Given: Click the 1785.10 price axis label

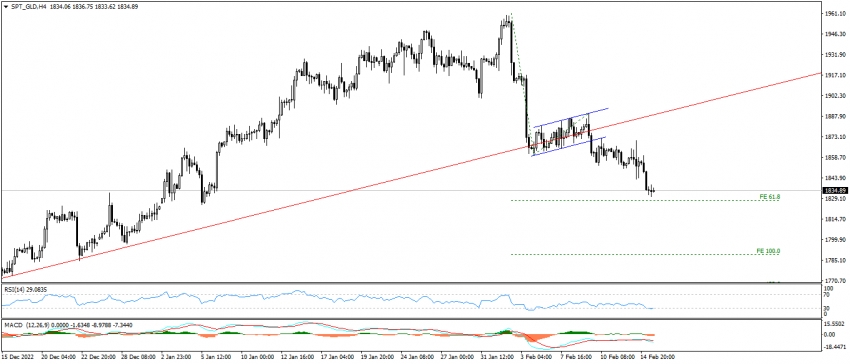Looking at the screenshot, I should tap(835, 260).
